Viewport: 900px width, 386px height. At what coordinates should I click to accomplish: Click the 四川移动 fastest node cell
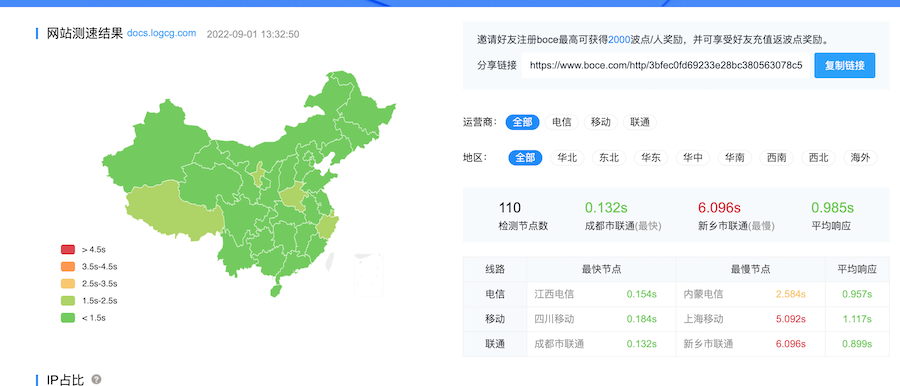coord(554,319)
